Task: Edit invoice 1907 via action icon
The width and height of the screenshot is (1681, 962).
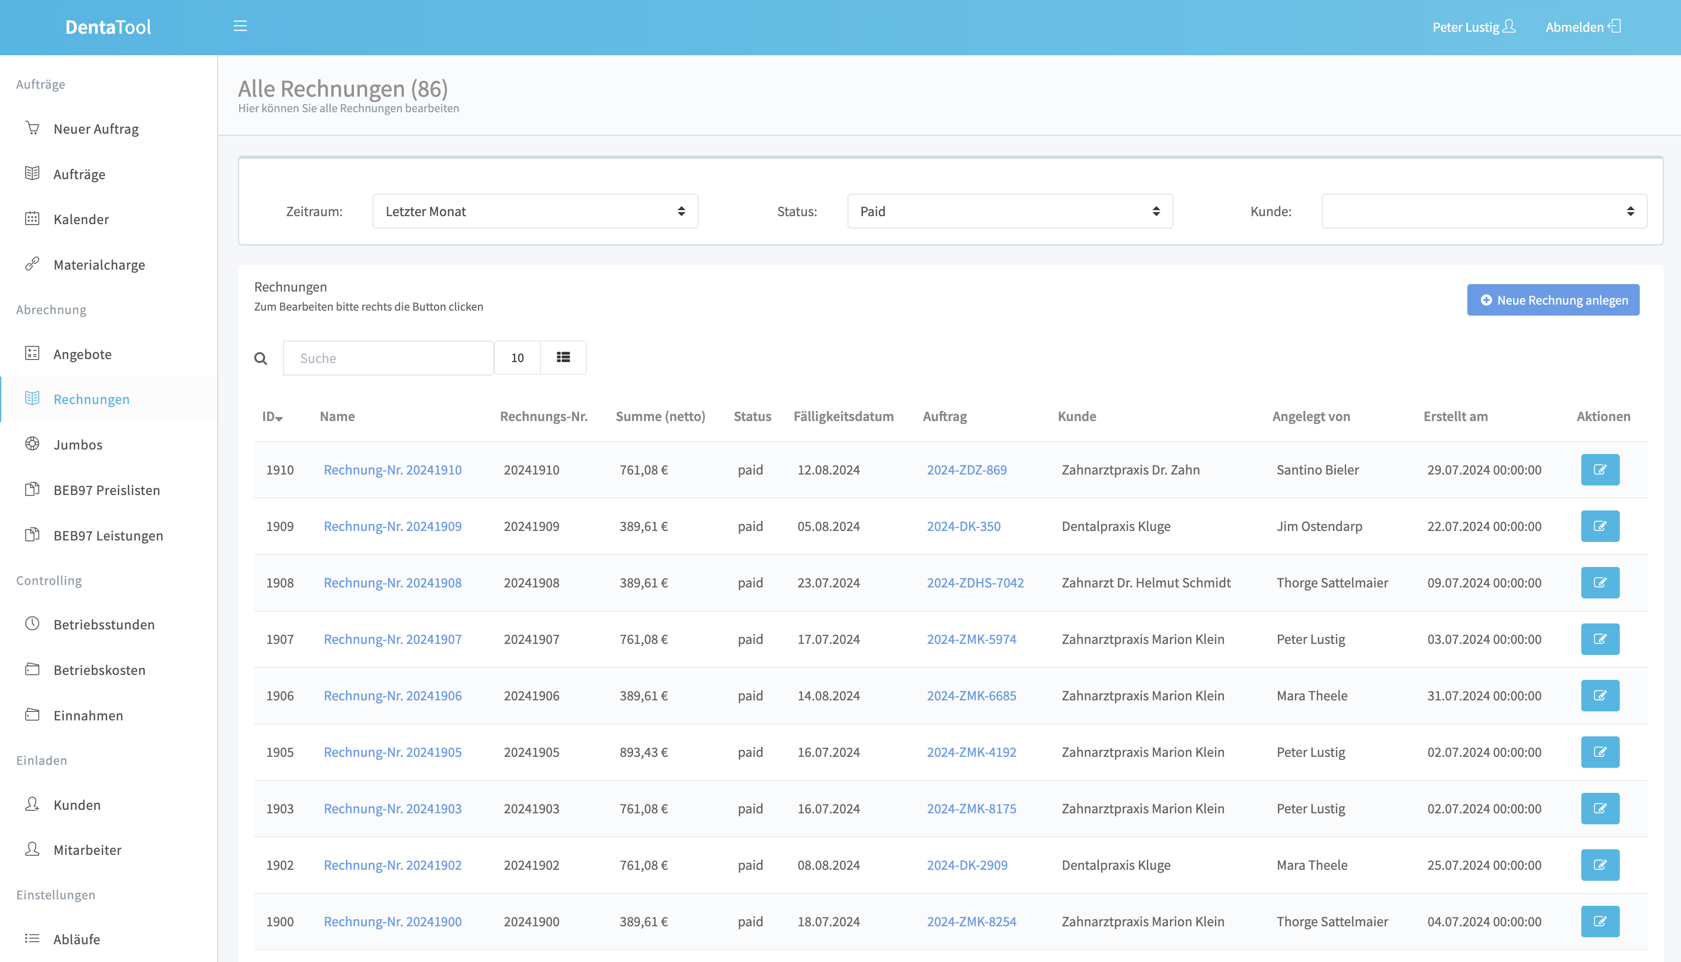Action: click(1600, 639)
